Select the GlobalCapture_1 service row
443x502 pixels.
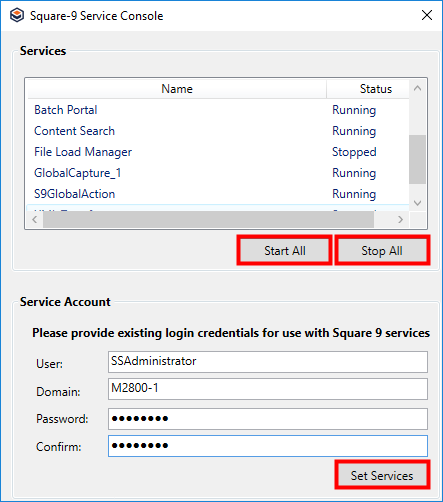coord(218,173)
